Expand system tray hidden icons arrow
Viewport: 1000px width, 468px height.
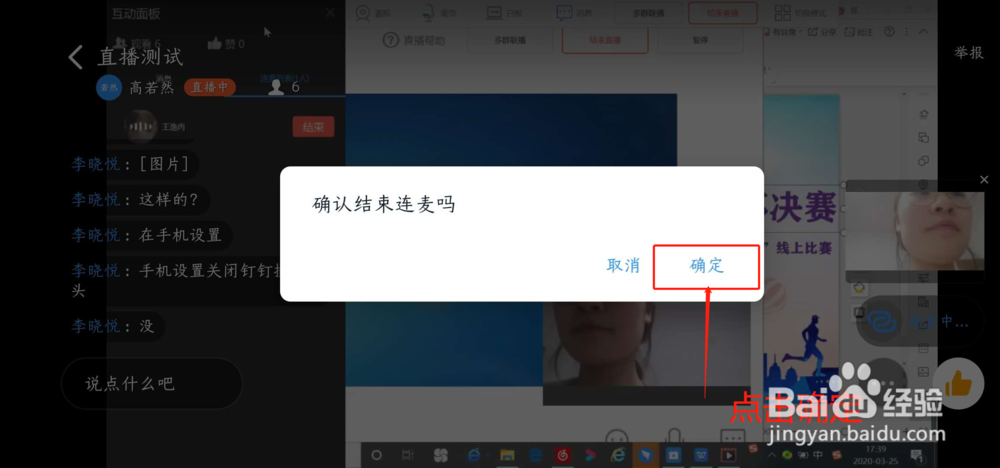pos(774,455)
